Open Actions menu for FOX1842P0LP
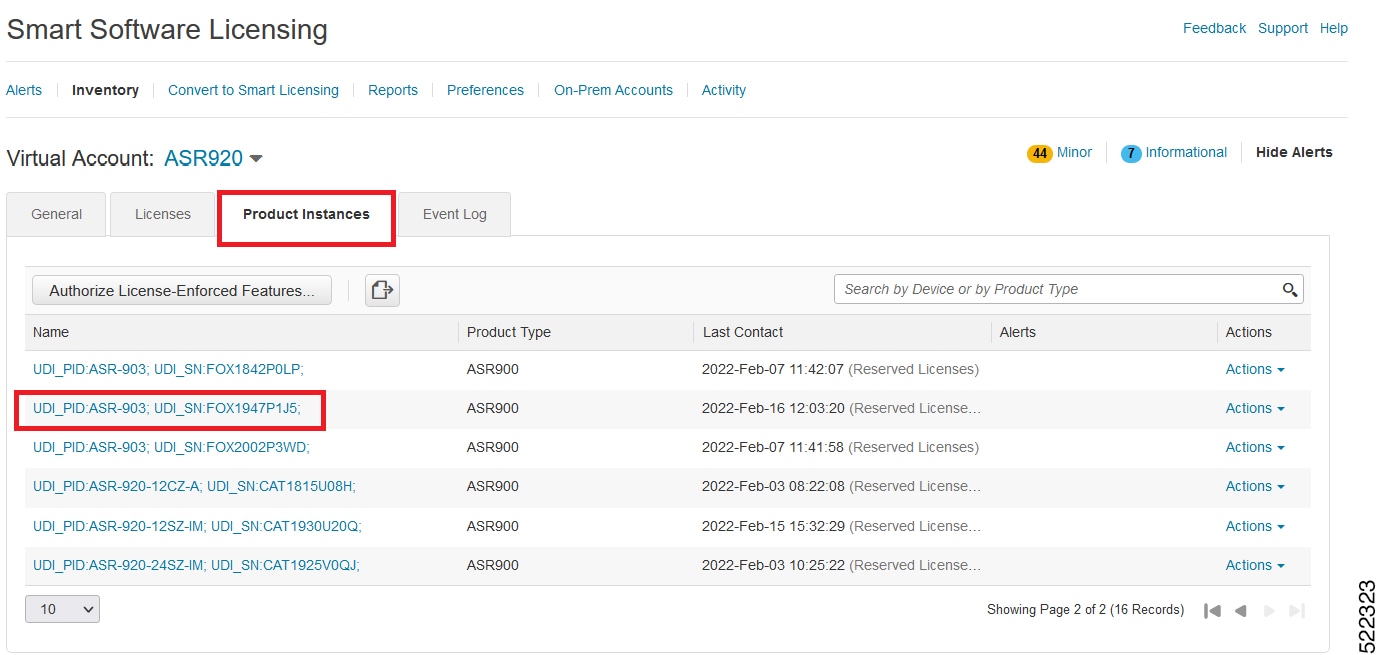This screenshot has width=1377, height=655. pyautogui.click(x=1255, y=369)
